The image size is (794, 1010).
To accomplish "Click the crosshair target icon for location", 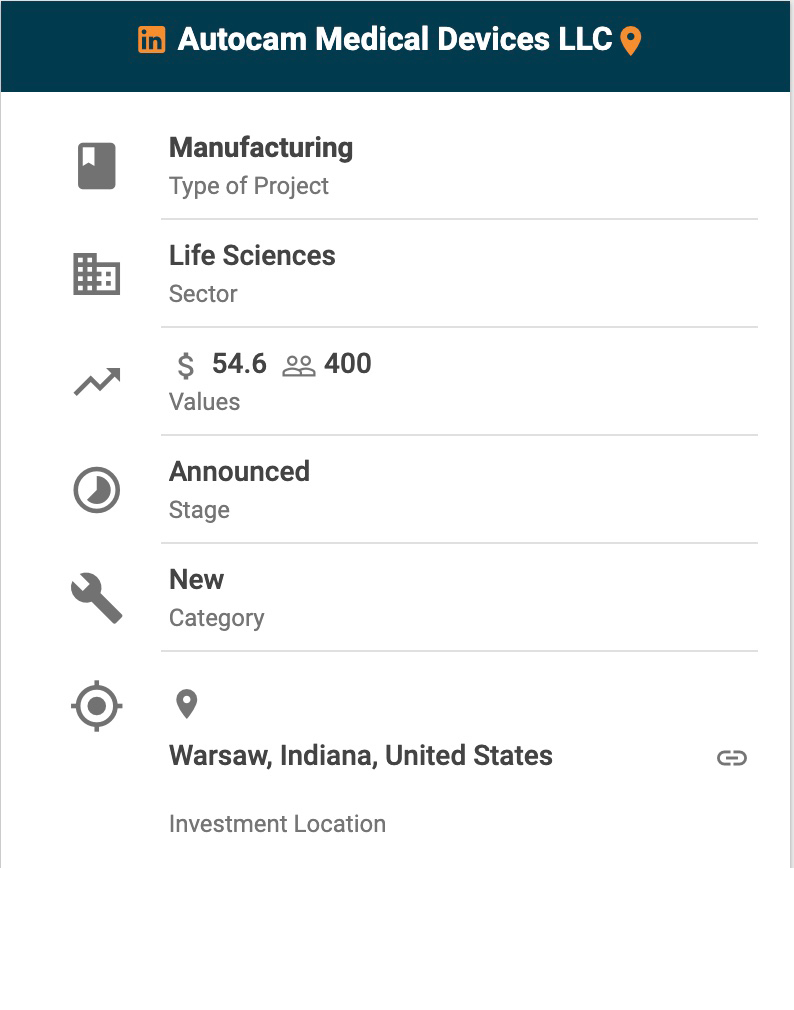I will click(97, 706).
